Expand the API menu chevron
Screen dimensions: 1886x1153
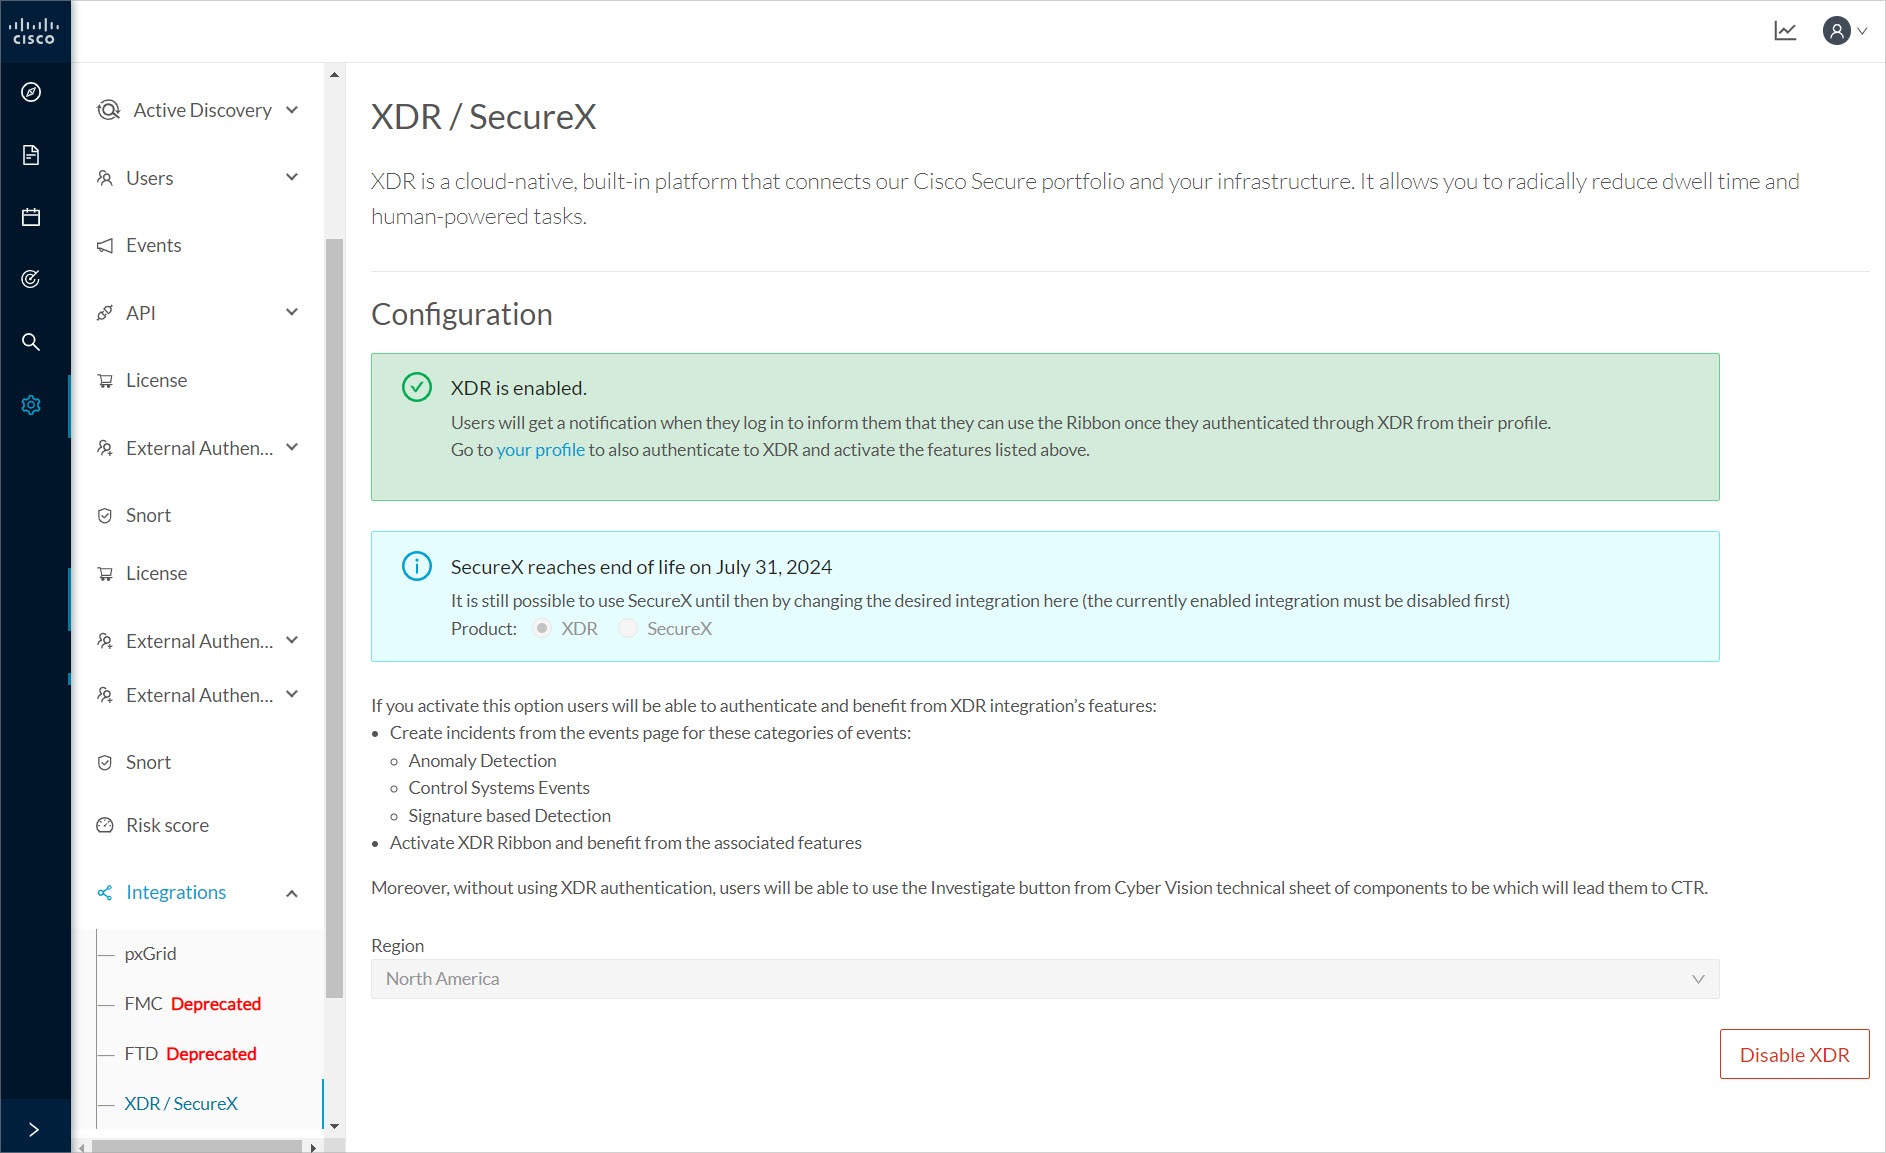tap(292, 312)
